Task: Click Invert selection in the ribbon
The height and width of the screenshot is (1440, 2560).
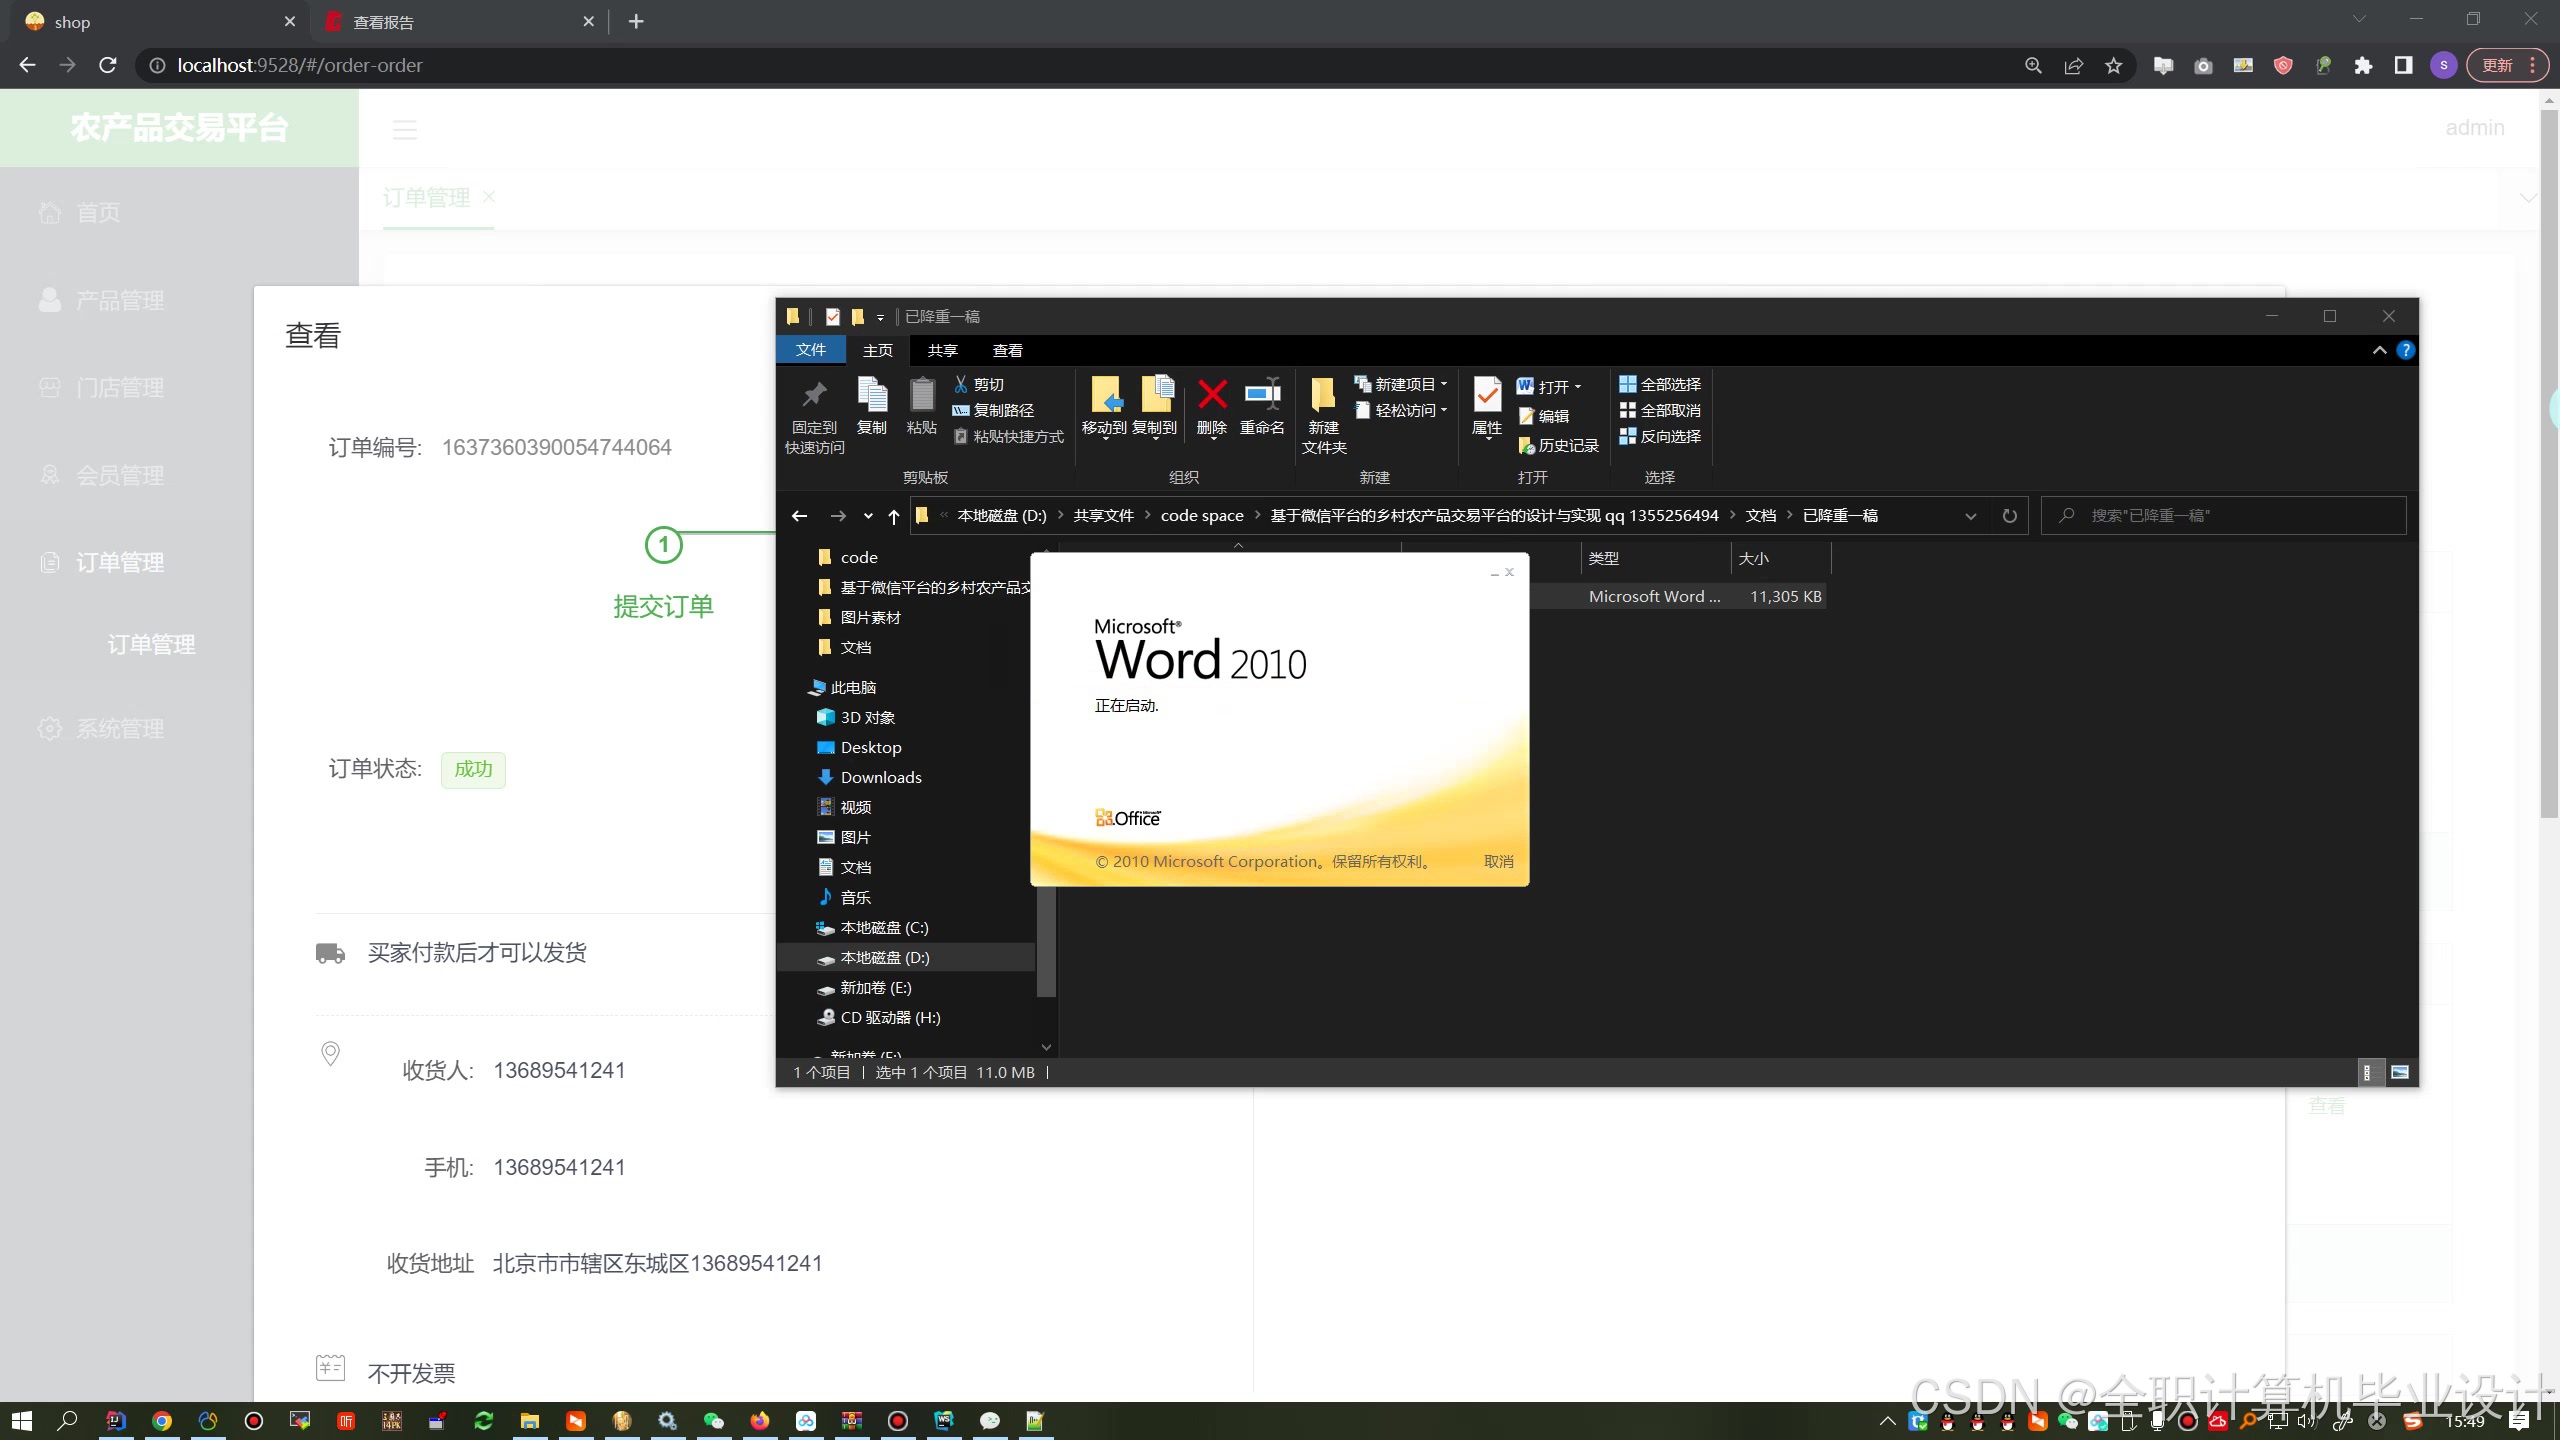Action: pyautogui.click(x=1660, y=436)
